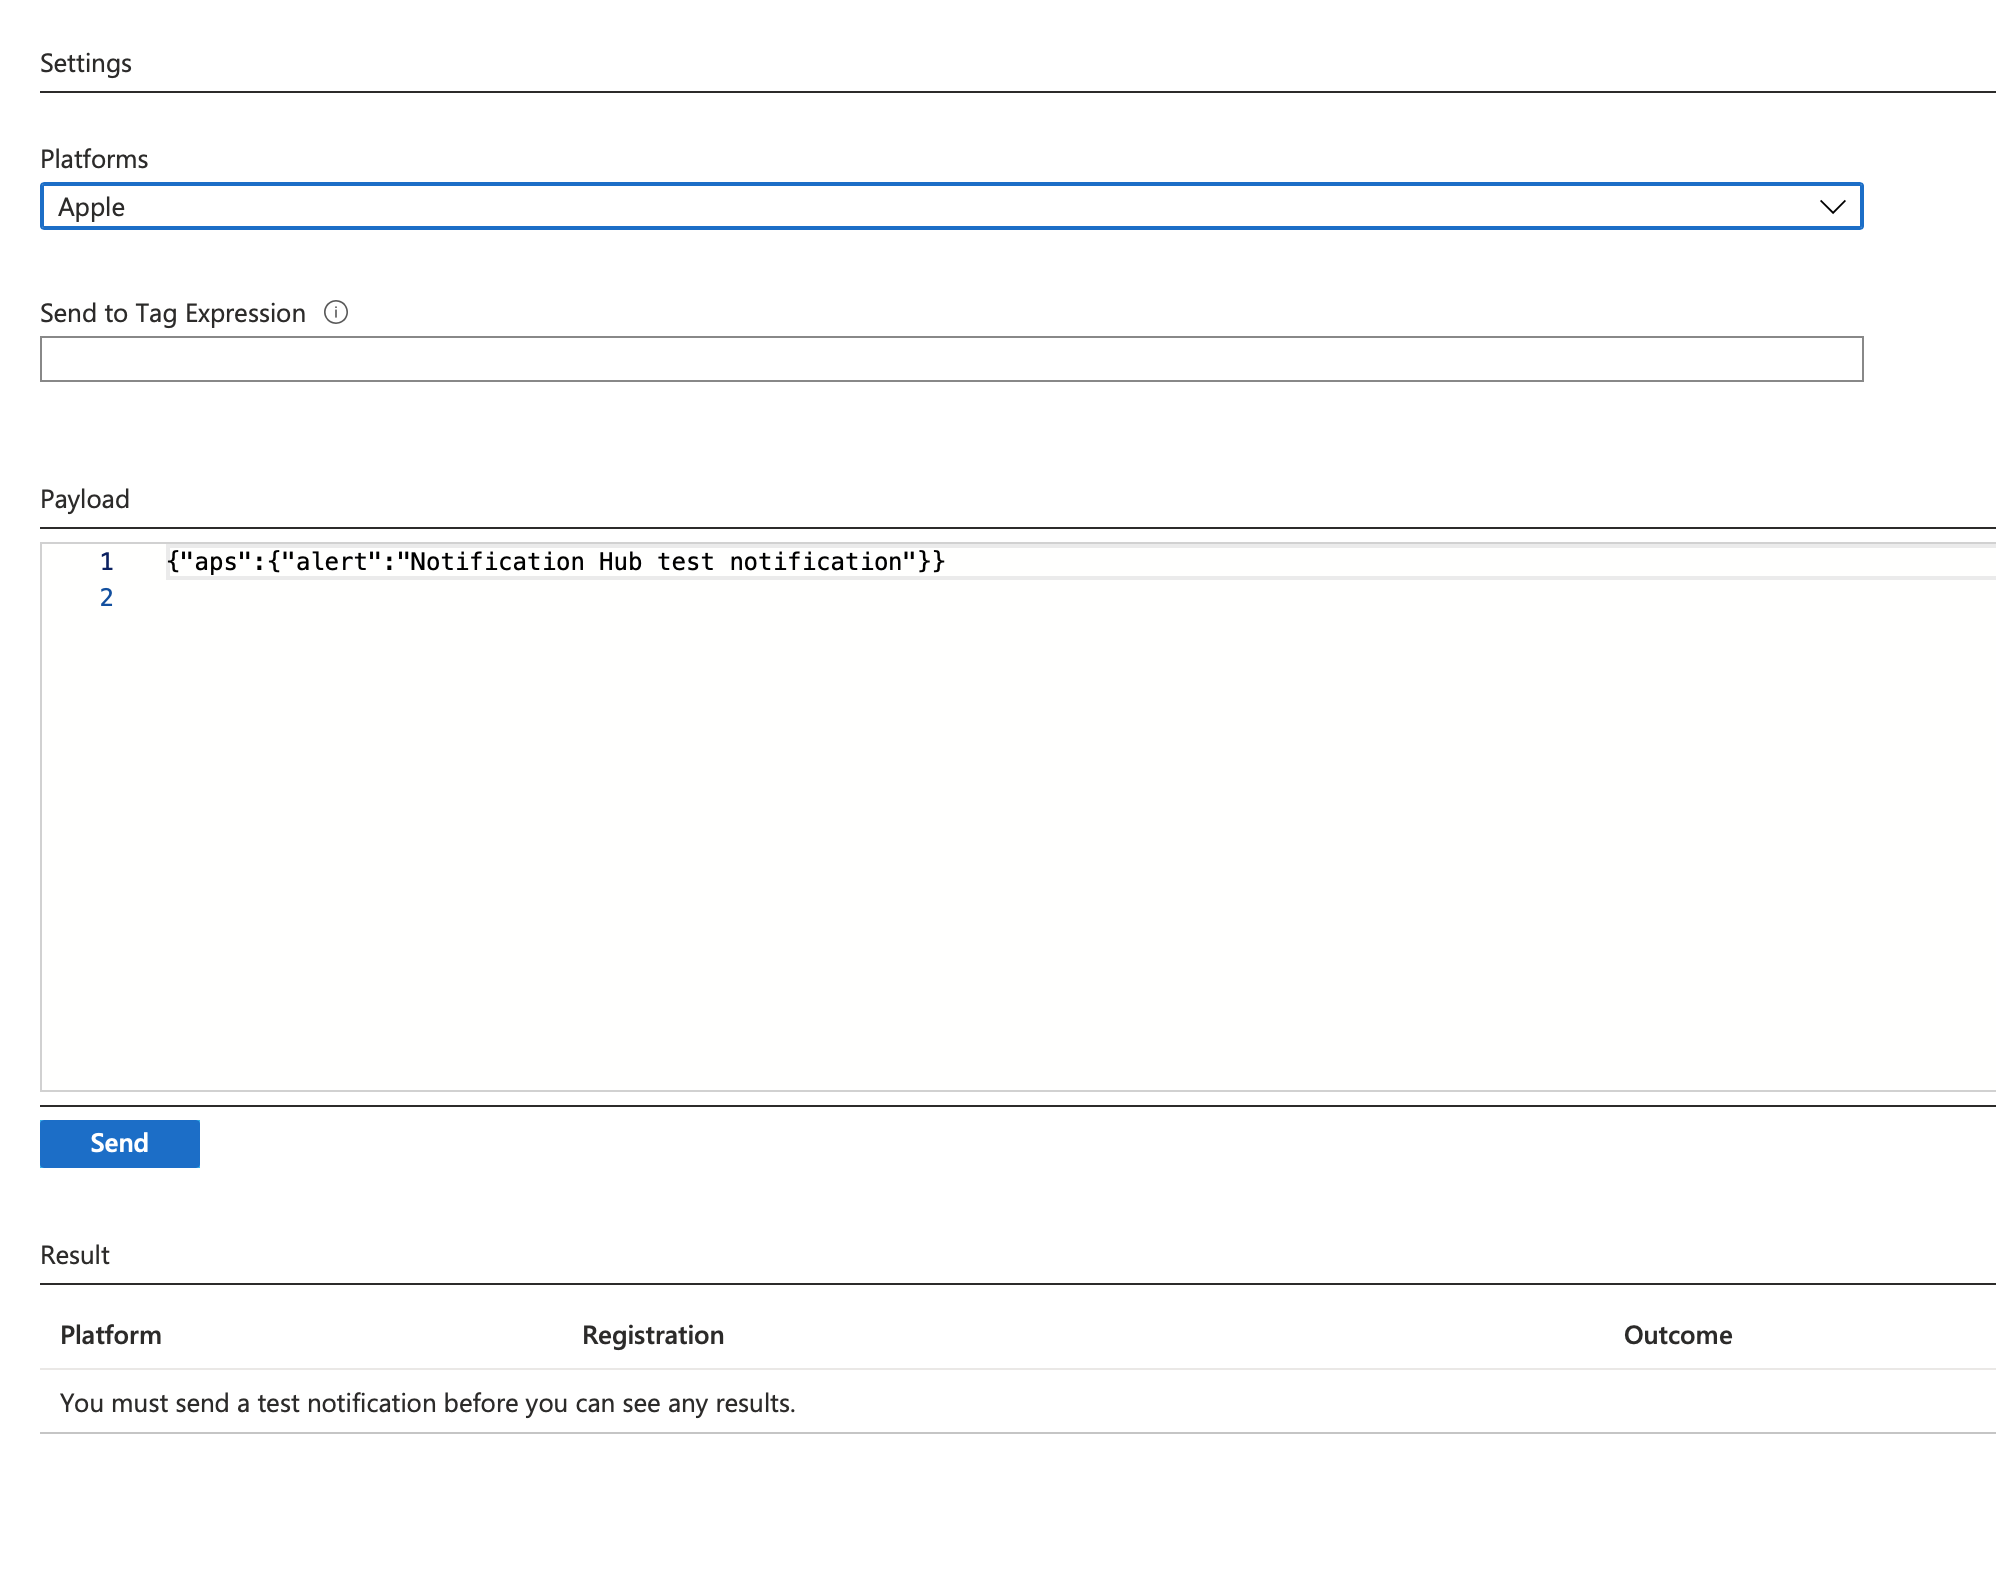
Task: Click the info icon beside Tag Expression
Action: point(336,313)
